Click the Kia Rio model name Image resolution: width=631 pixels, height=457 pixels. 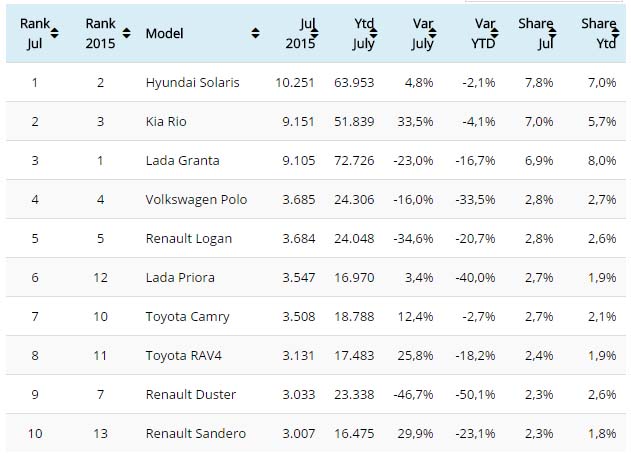click(x=166, y=121)
